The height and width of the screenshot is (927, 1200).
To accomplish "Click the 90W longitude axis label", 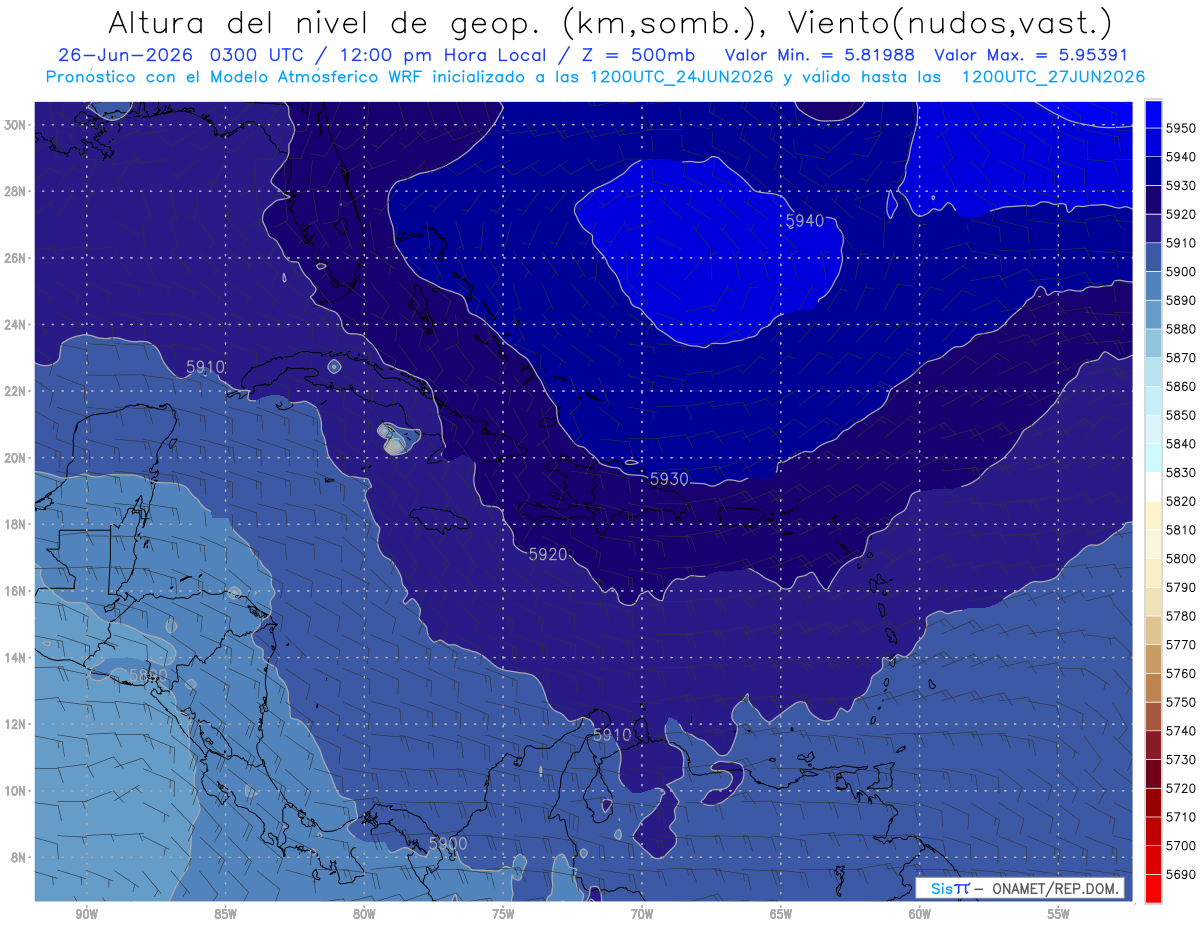I will [86, 914].
